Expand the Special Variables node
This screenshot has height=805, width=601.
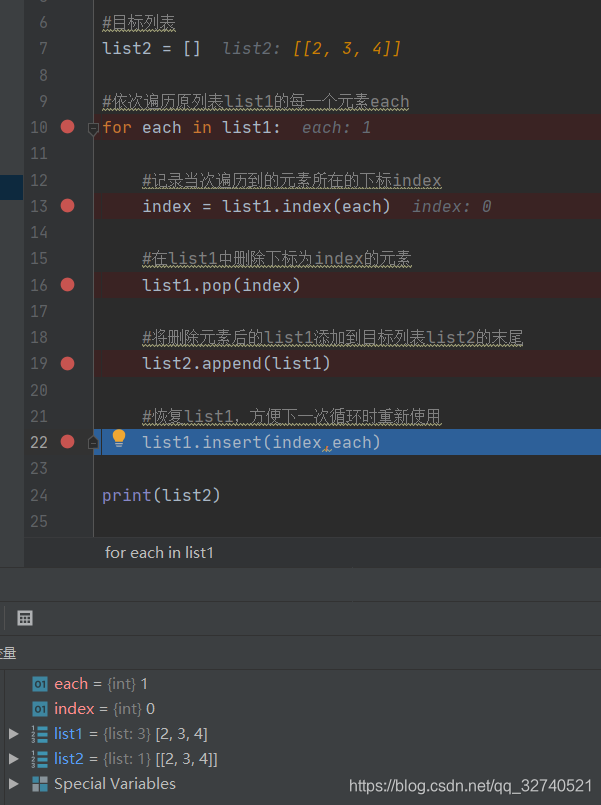pos(14,784)
